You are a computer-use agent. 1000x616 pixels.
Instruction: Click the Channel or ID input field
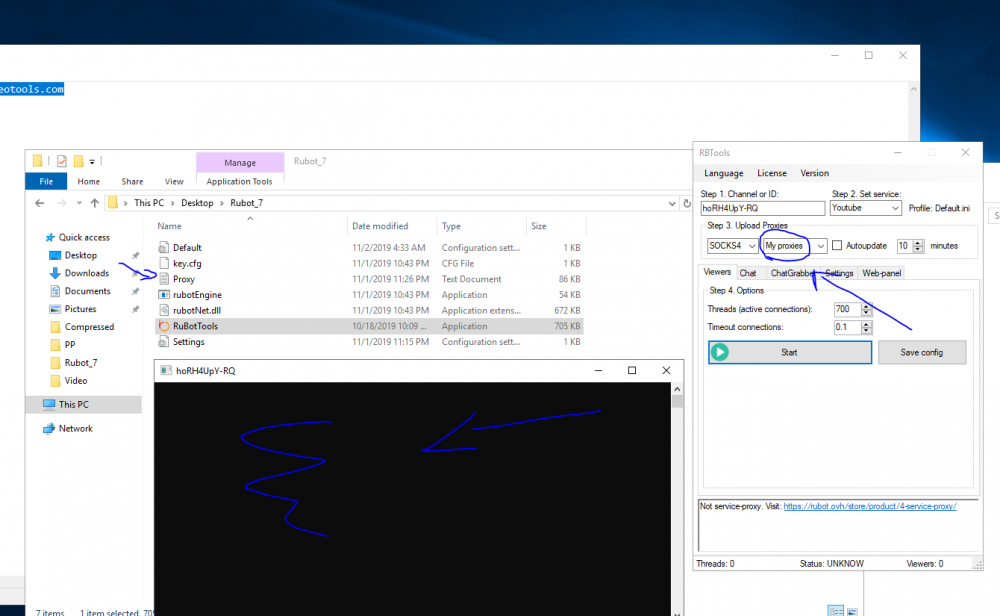point(762,208)
